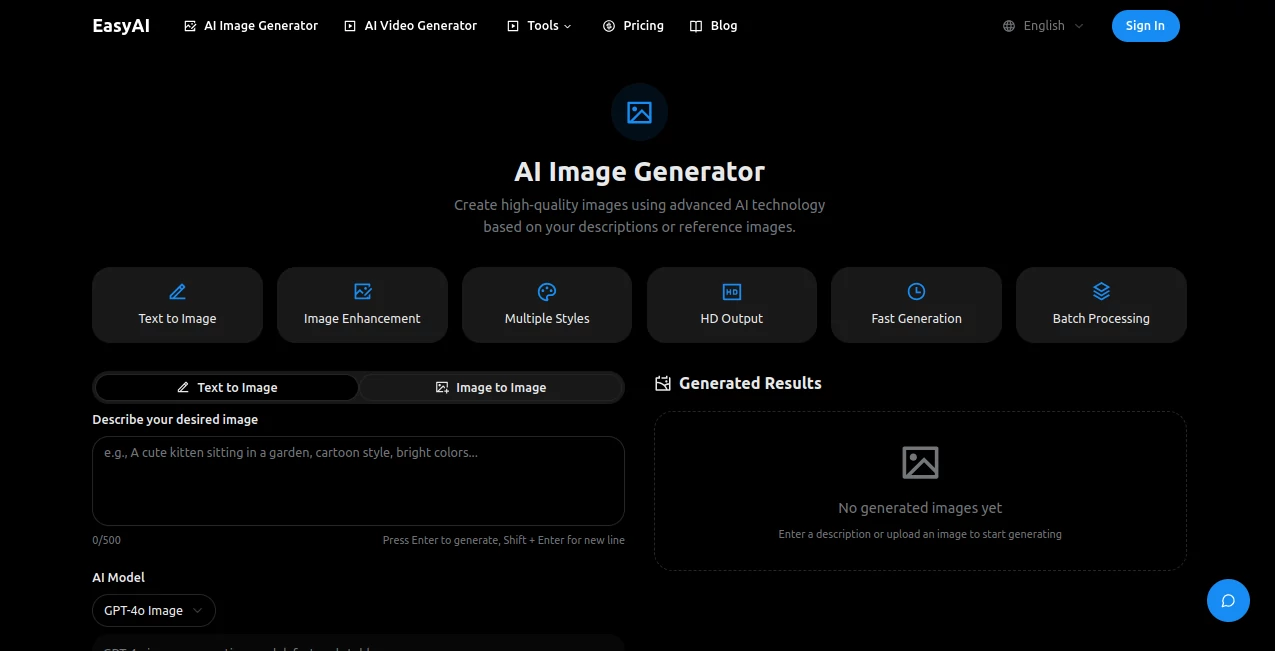Select the Text to Image feature icon
Screen dimensions: 1275x651
click(x=177, y=291)
